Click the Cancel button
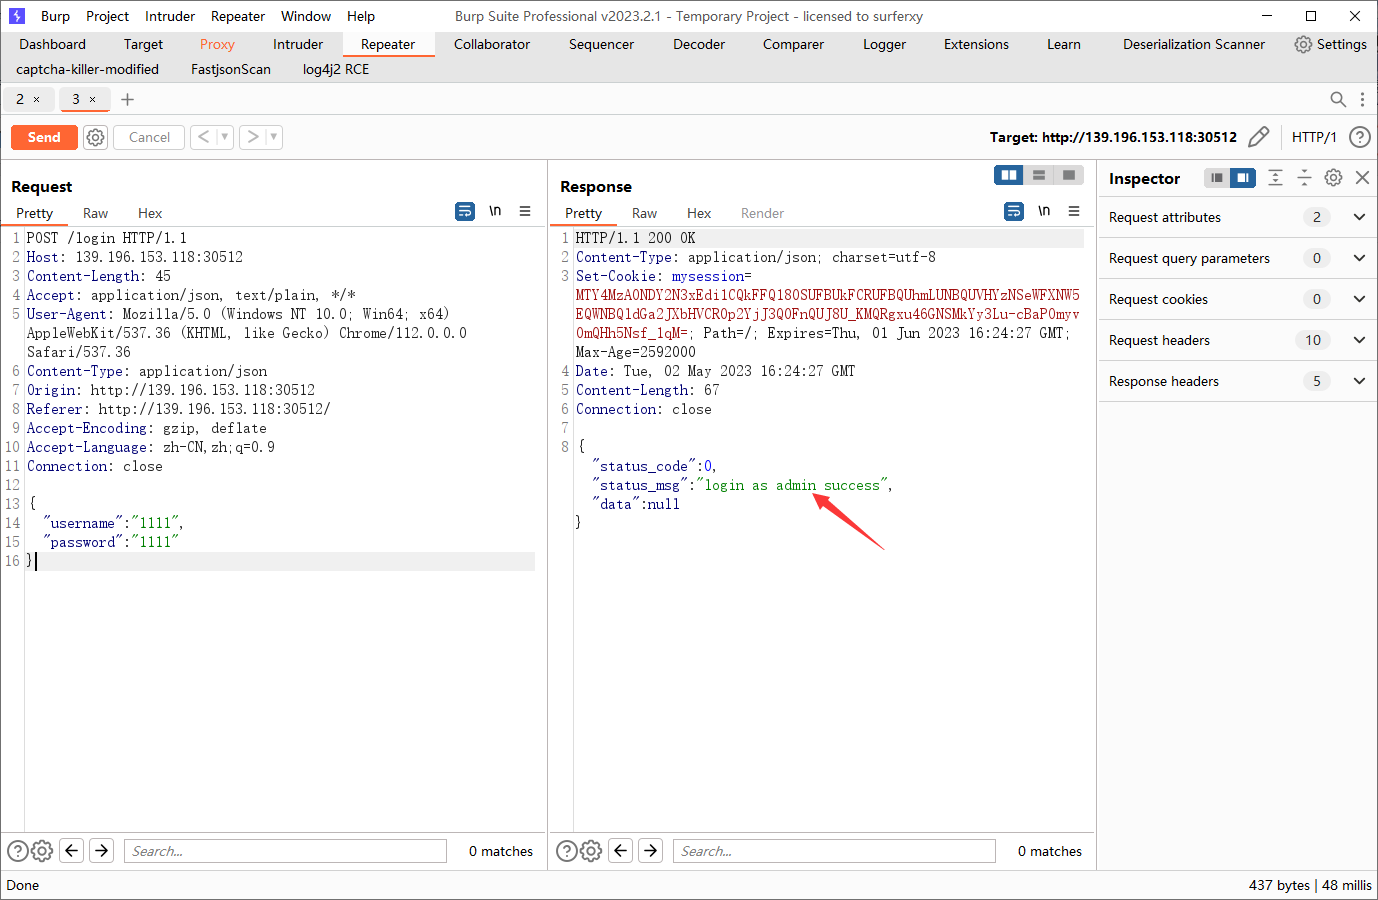This screenshot has height=900, width=1378. (x=149, y=137)
